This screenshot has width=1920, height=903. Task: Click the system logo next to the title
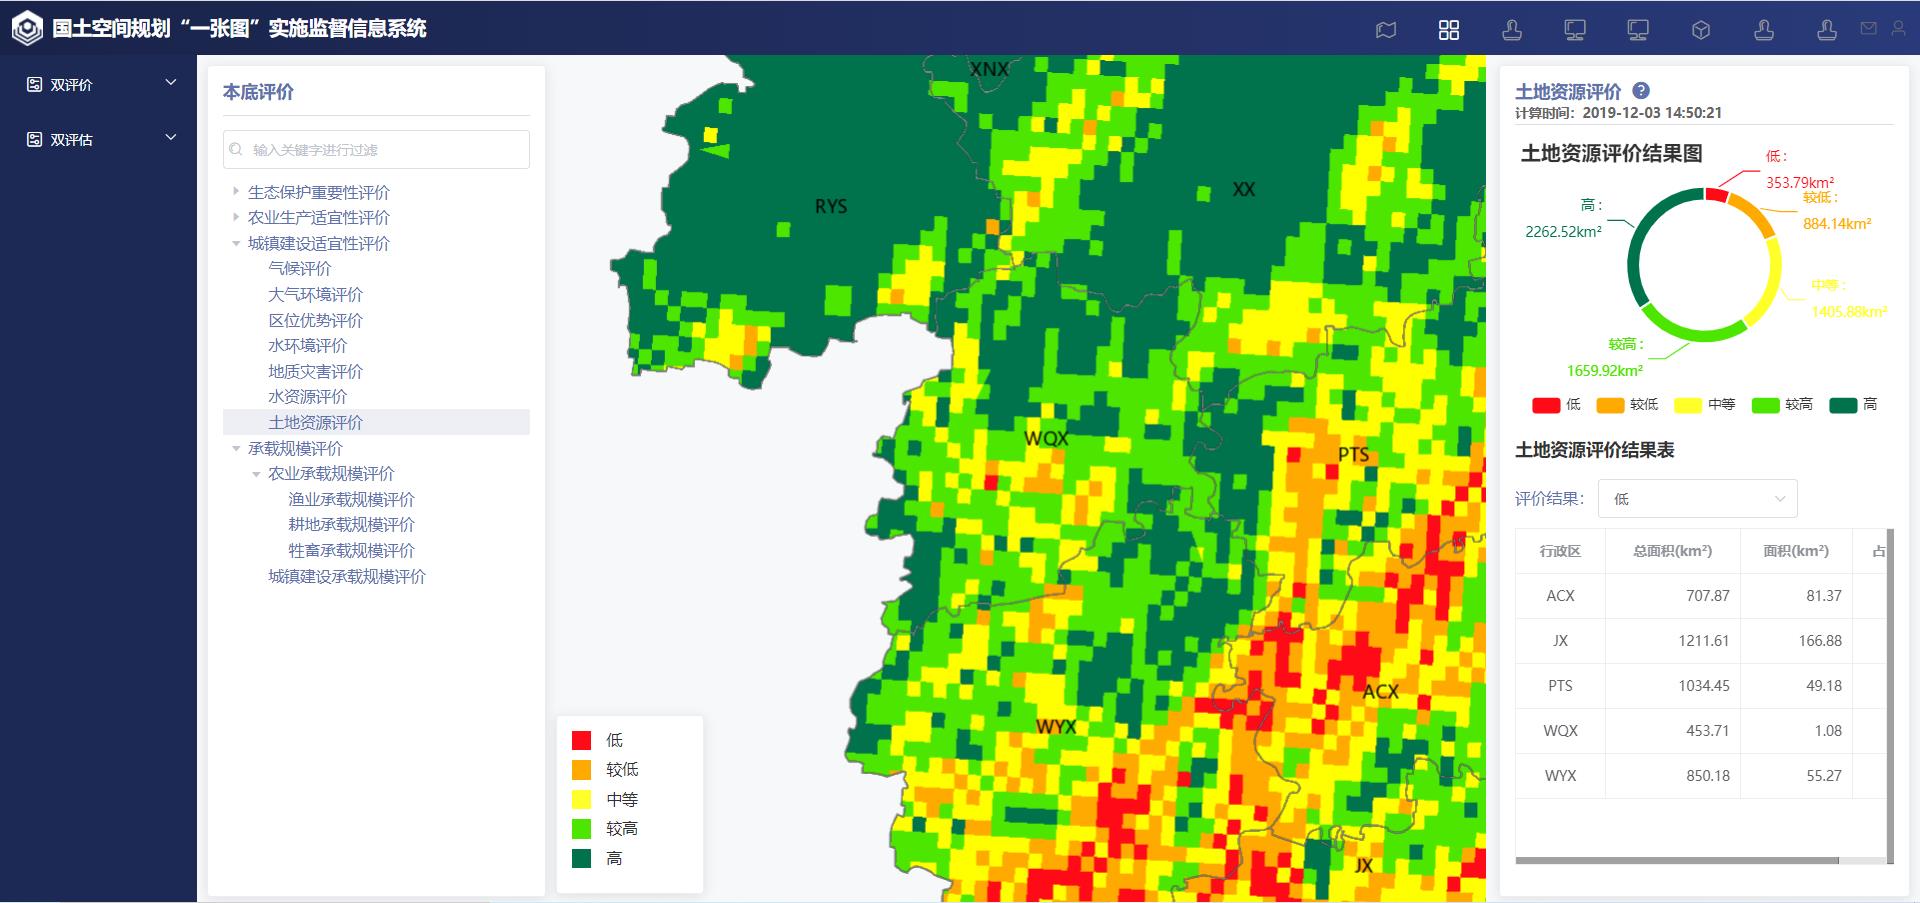click(x=27, y=28)
